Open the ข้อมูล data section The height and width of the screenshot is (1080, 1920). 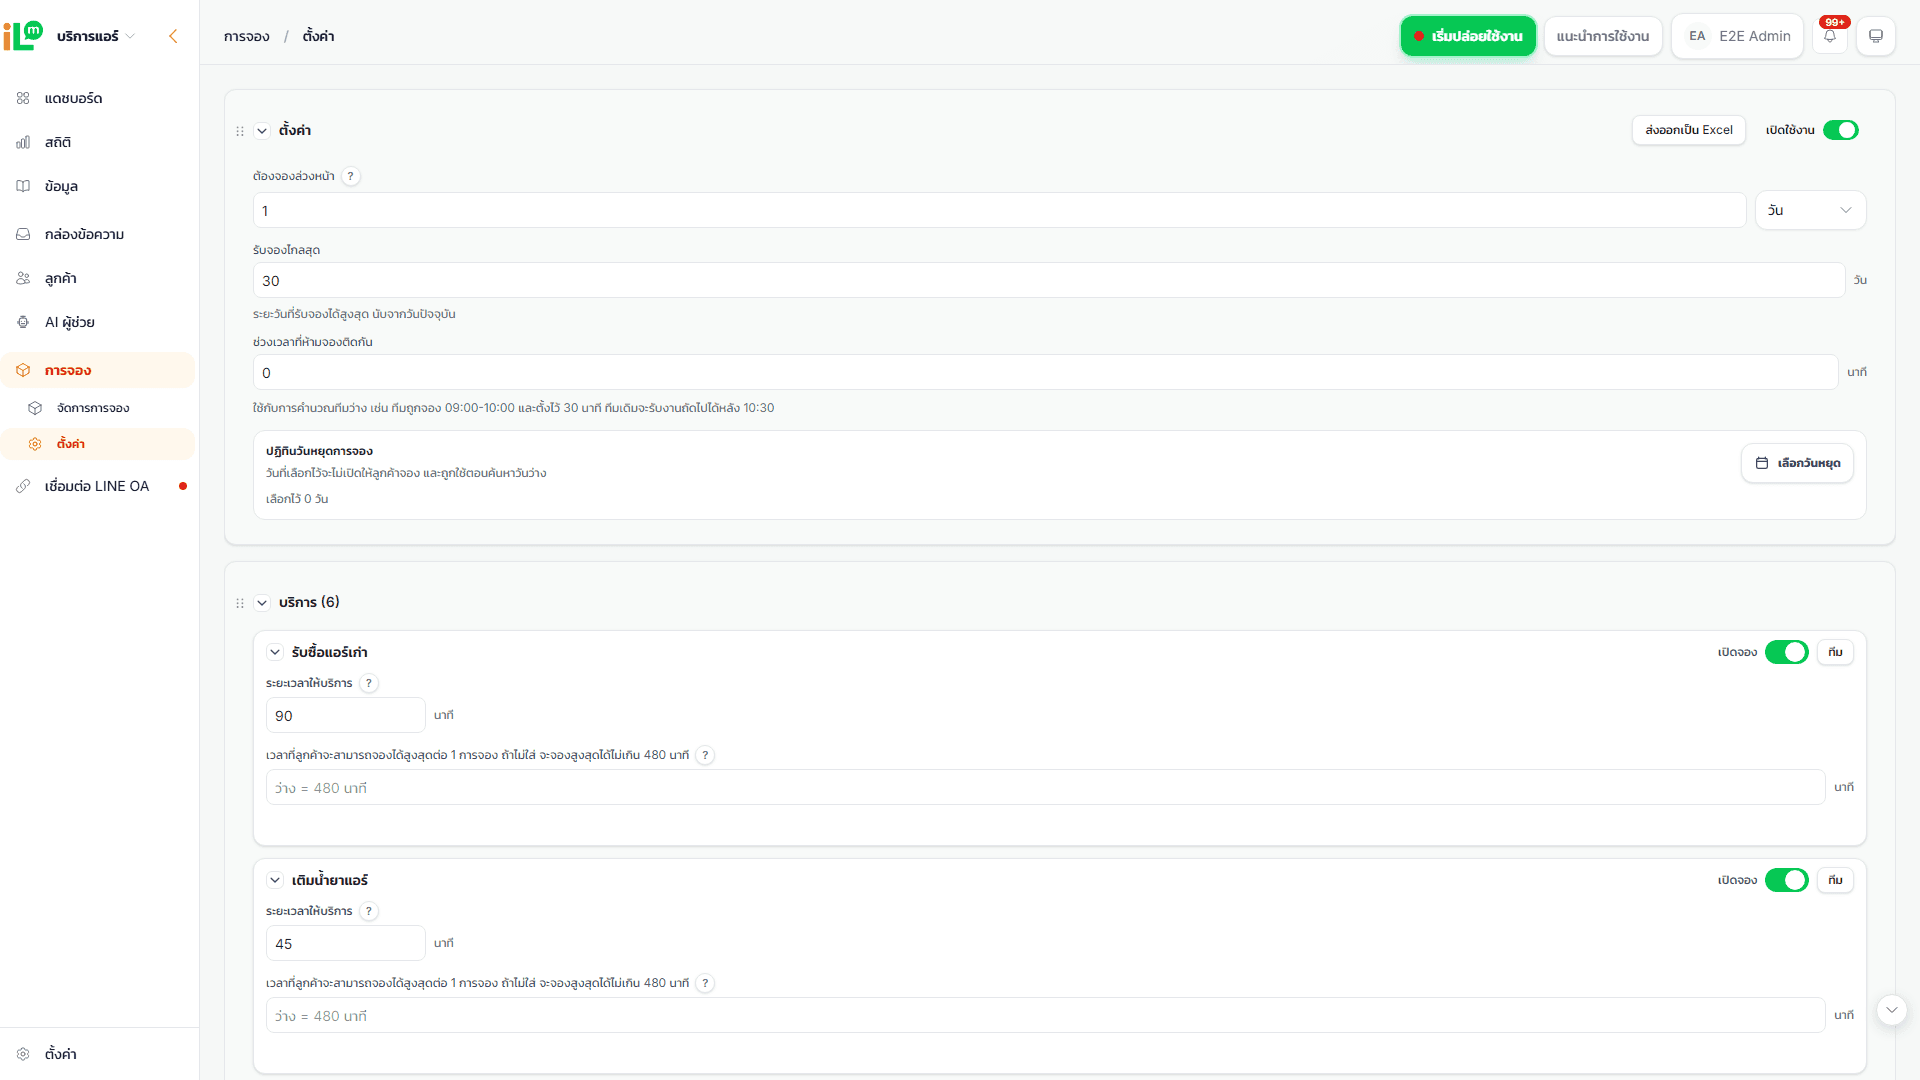tap(98, 186)
